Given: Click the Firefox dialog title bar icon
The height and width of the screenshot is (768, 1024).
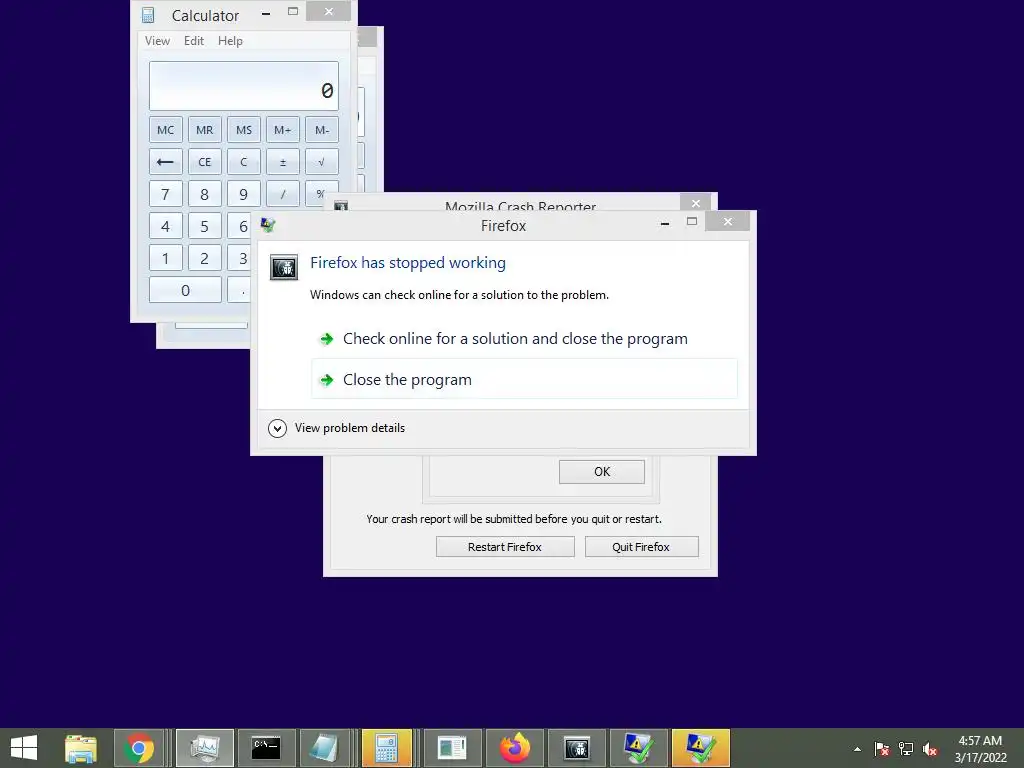Looking at the screenshot, I should [x=268, y=225].
